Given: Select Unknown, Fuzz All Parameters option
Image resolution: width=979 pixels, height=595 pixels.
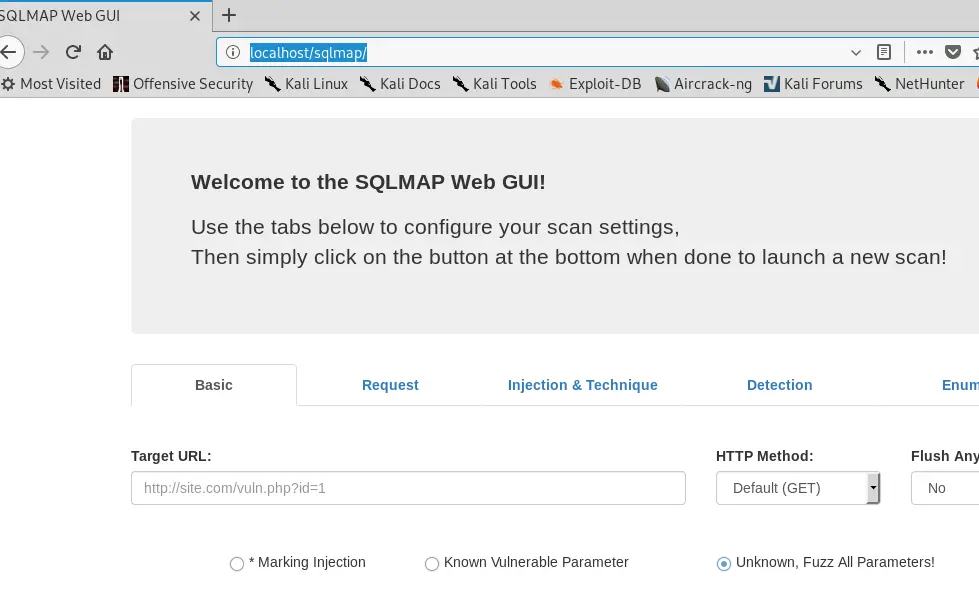Looking at the screenshot, I should point(724,564).
